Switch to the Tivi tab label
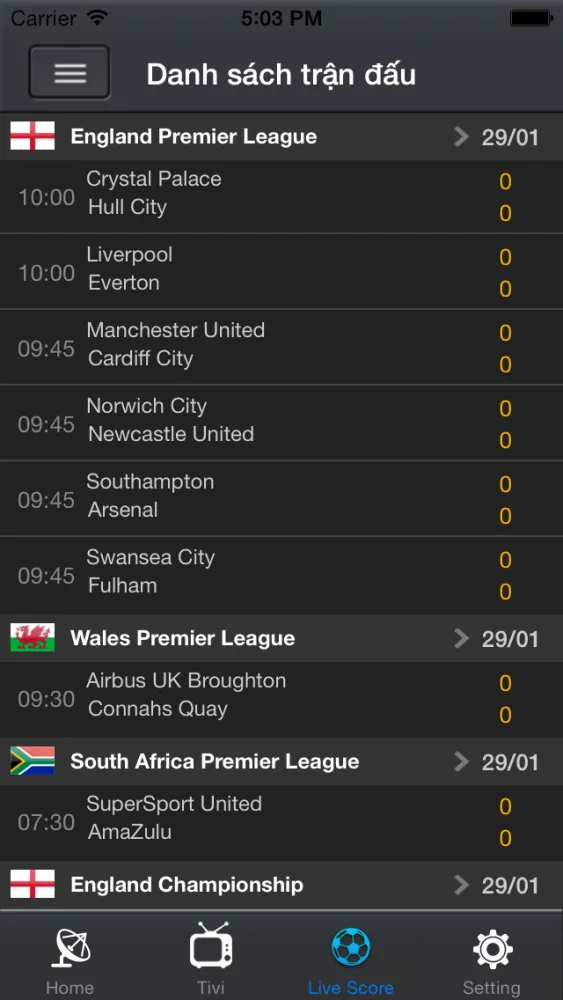Viewport: 563px width, 1000px height. [x=210, y=987]
